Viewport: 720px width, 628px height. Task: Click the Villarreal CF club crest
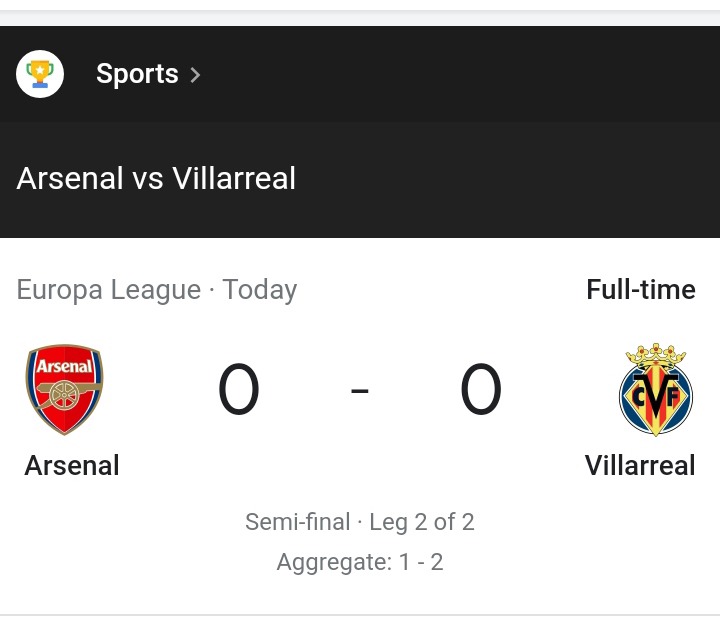pyautogui.click(x=656, y=389)
